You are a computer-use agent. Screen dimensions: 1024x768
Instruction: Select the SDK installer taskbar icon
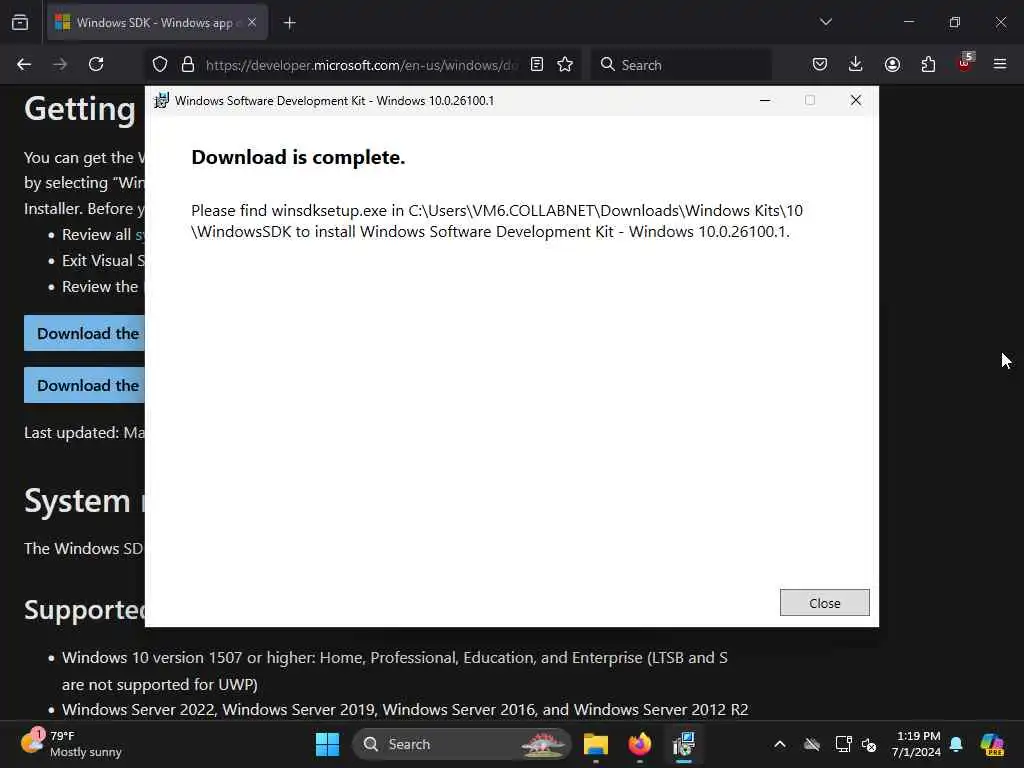(x=684, y=744)
